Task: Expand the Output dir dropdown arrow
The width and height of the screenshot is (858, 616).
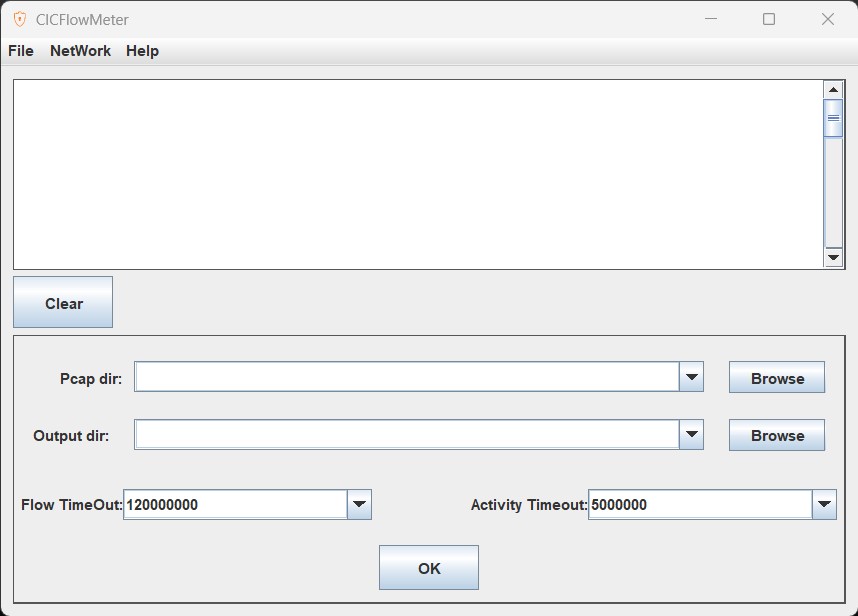Action: click(692, 434)
